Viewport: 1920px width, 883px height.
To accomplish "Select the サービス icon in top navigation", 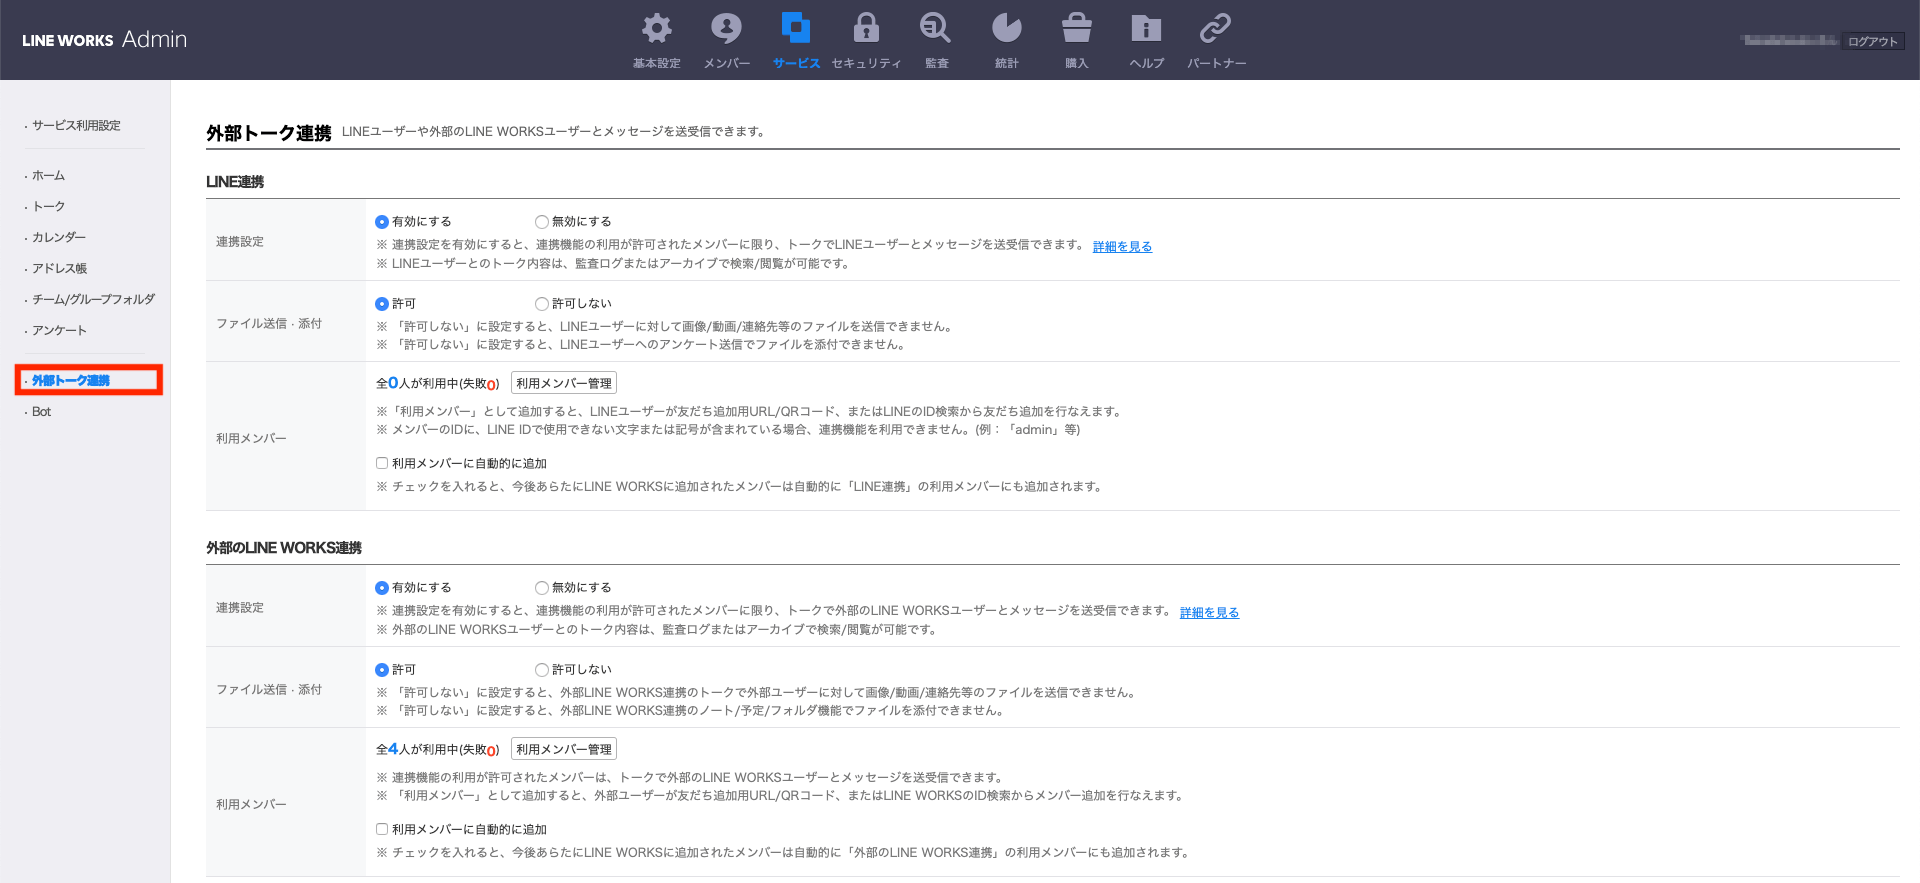I will [x=796, y=29].
